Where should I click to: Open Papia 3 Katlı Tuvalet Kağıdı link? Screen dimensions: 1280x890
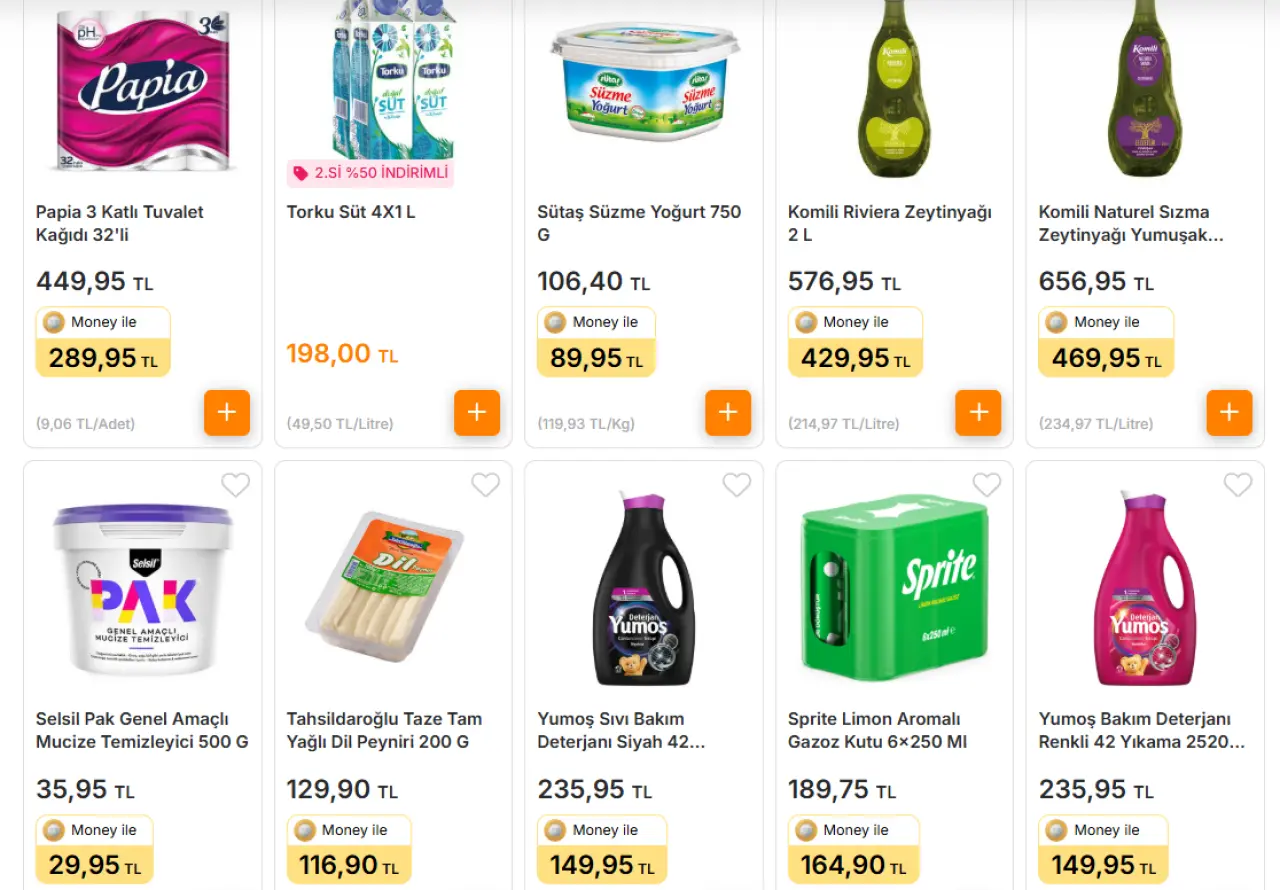pyautogui.click(x=120, y=224)
